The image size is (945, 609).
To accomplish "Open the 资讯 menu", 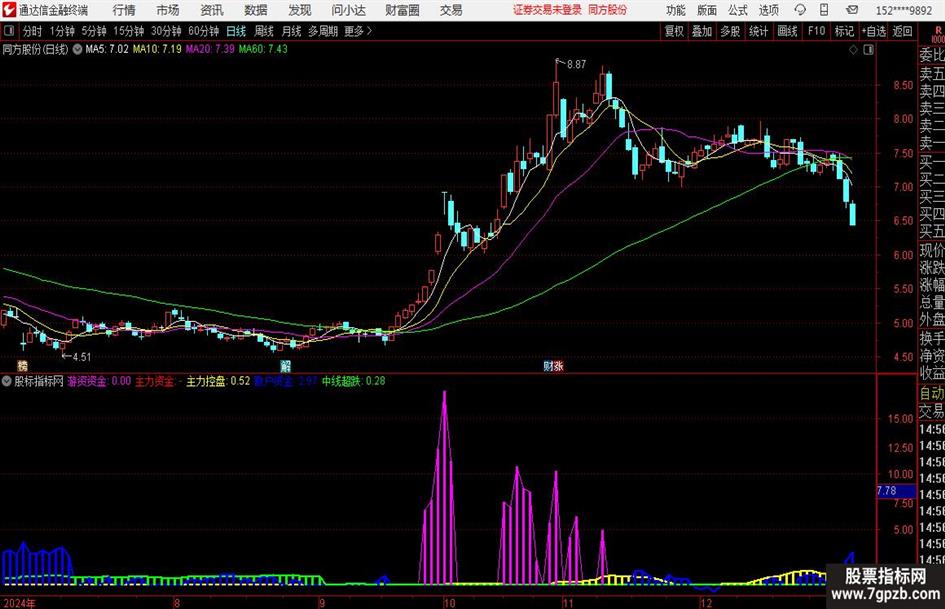I will [212, 10].
